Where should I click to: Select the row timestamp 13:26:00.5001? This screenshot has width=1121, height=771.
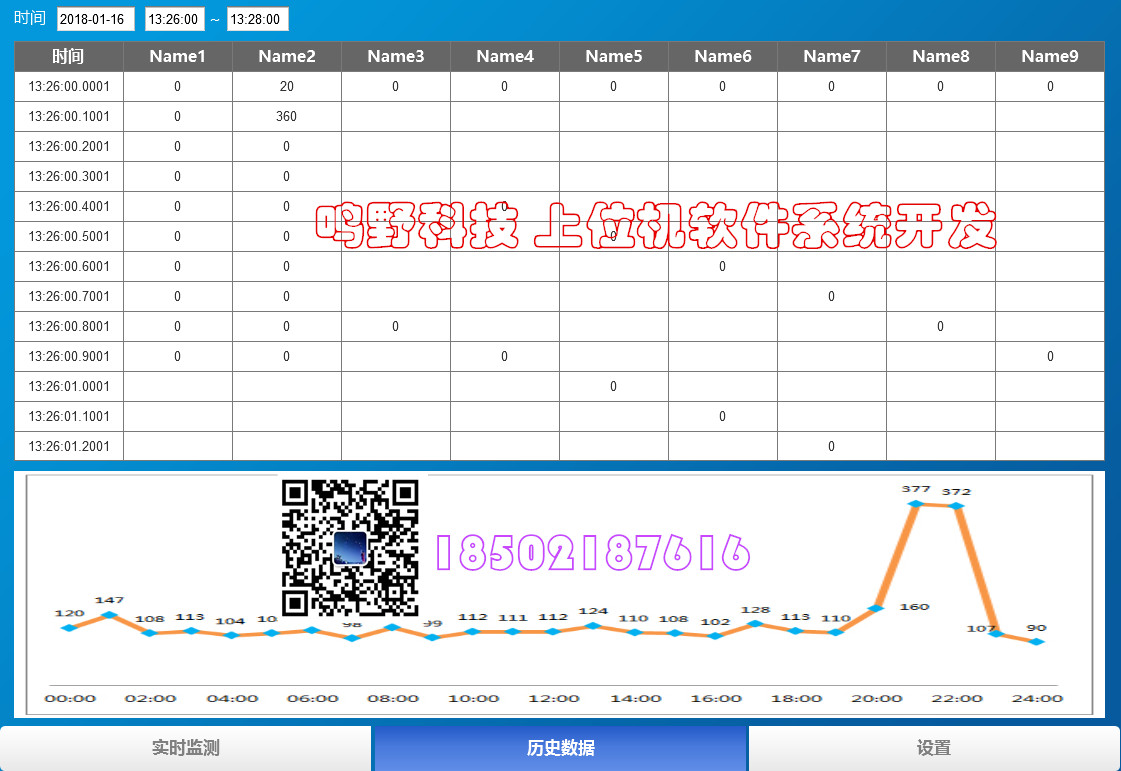(x=69, y=237)
